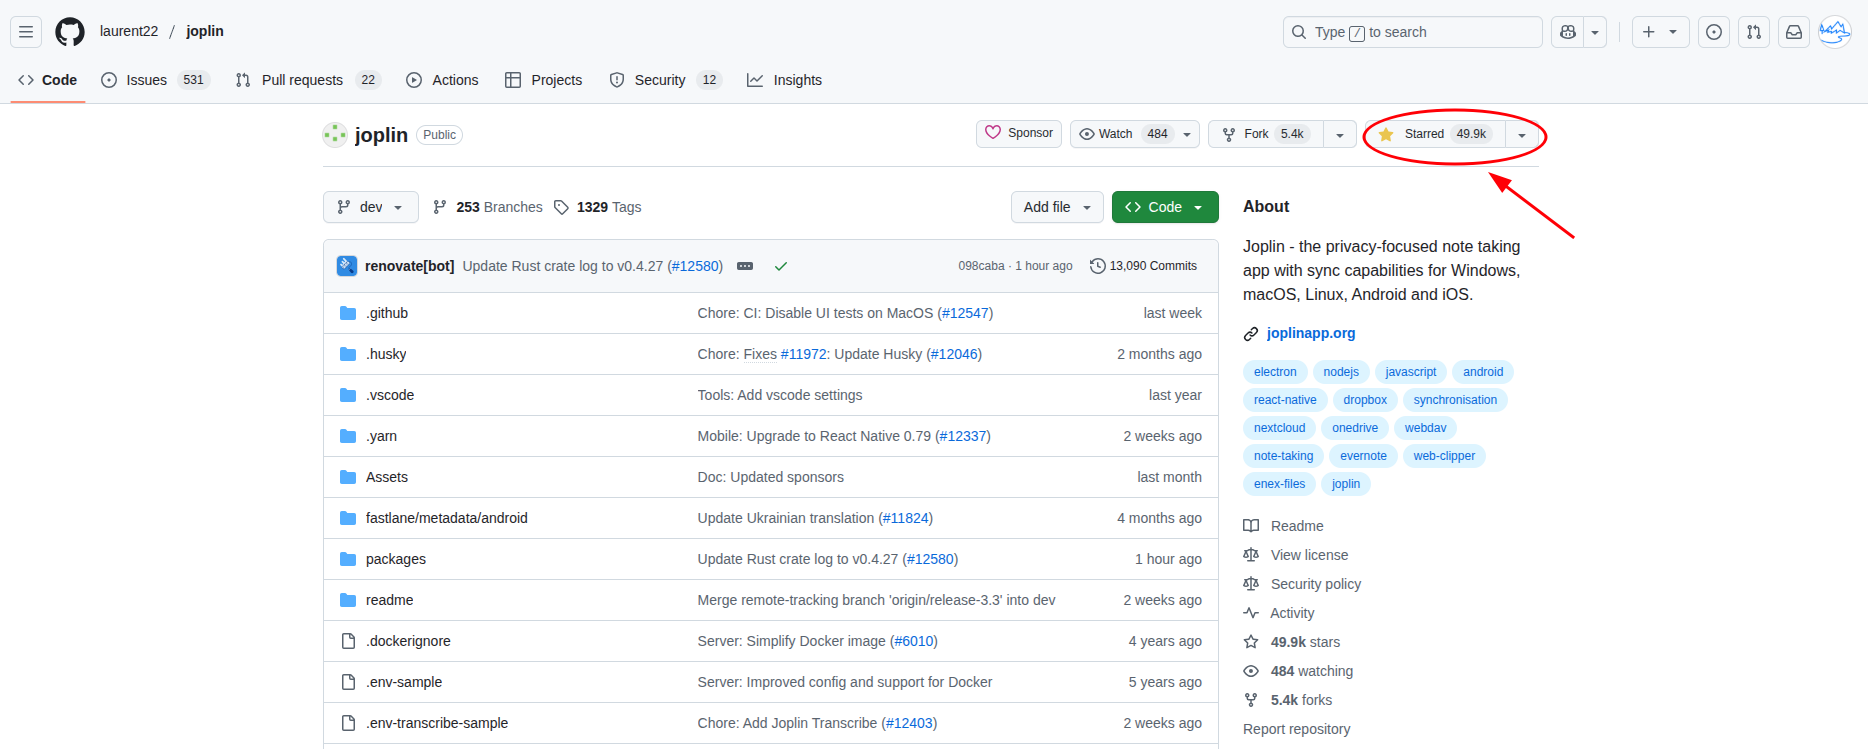The image size is (1868, 749).
Task: Click the joplin repository logo icon
Action: coord(335,134)
